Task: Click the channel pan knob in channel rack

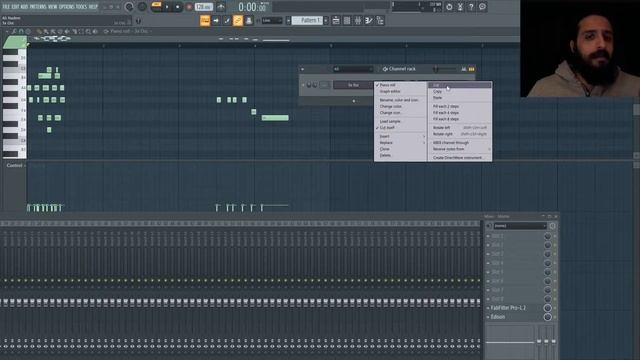Action: coord(309,85)
